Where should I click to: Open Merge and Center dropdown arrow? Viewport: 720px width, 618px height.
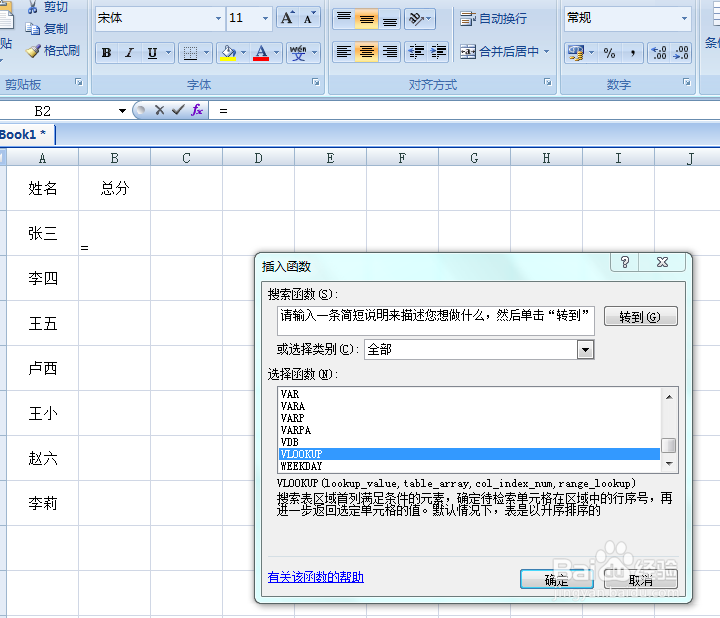pyautogui.click(x=546, y=51)
